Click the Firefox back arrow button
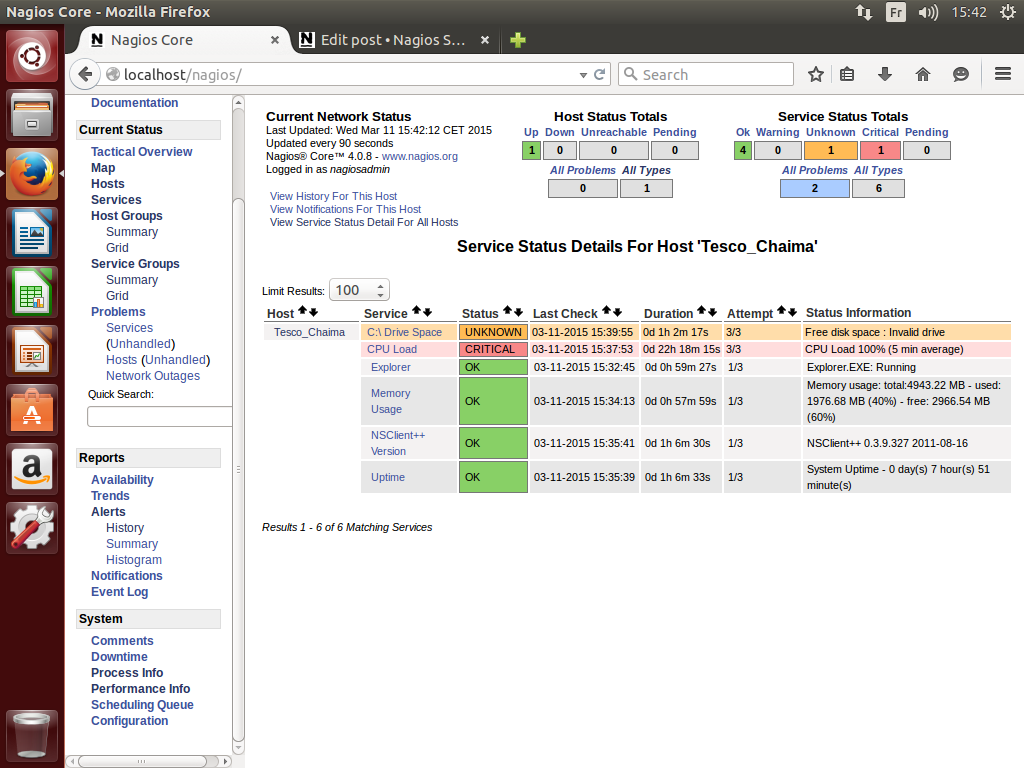Screen dimensions: 1024x768 85,75
